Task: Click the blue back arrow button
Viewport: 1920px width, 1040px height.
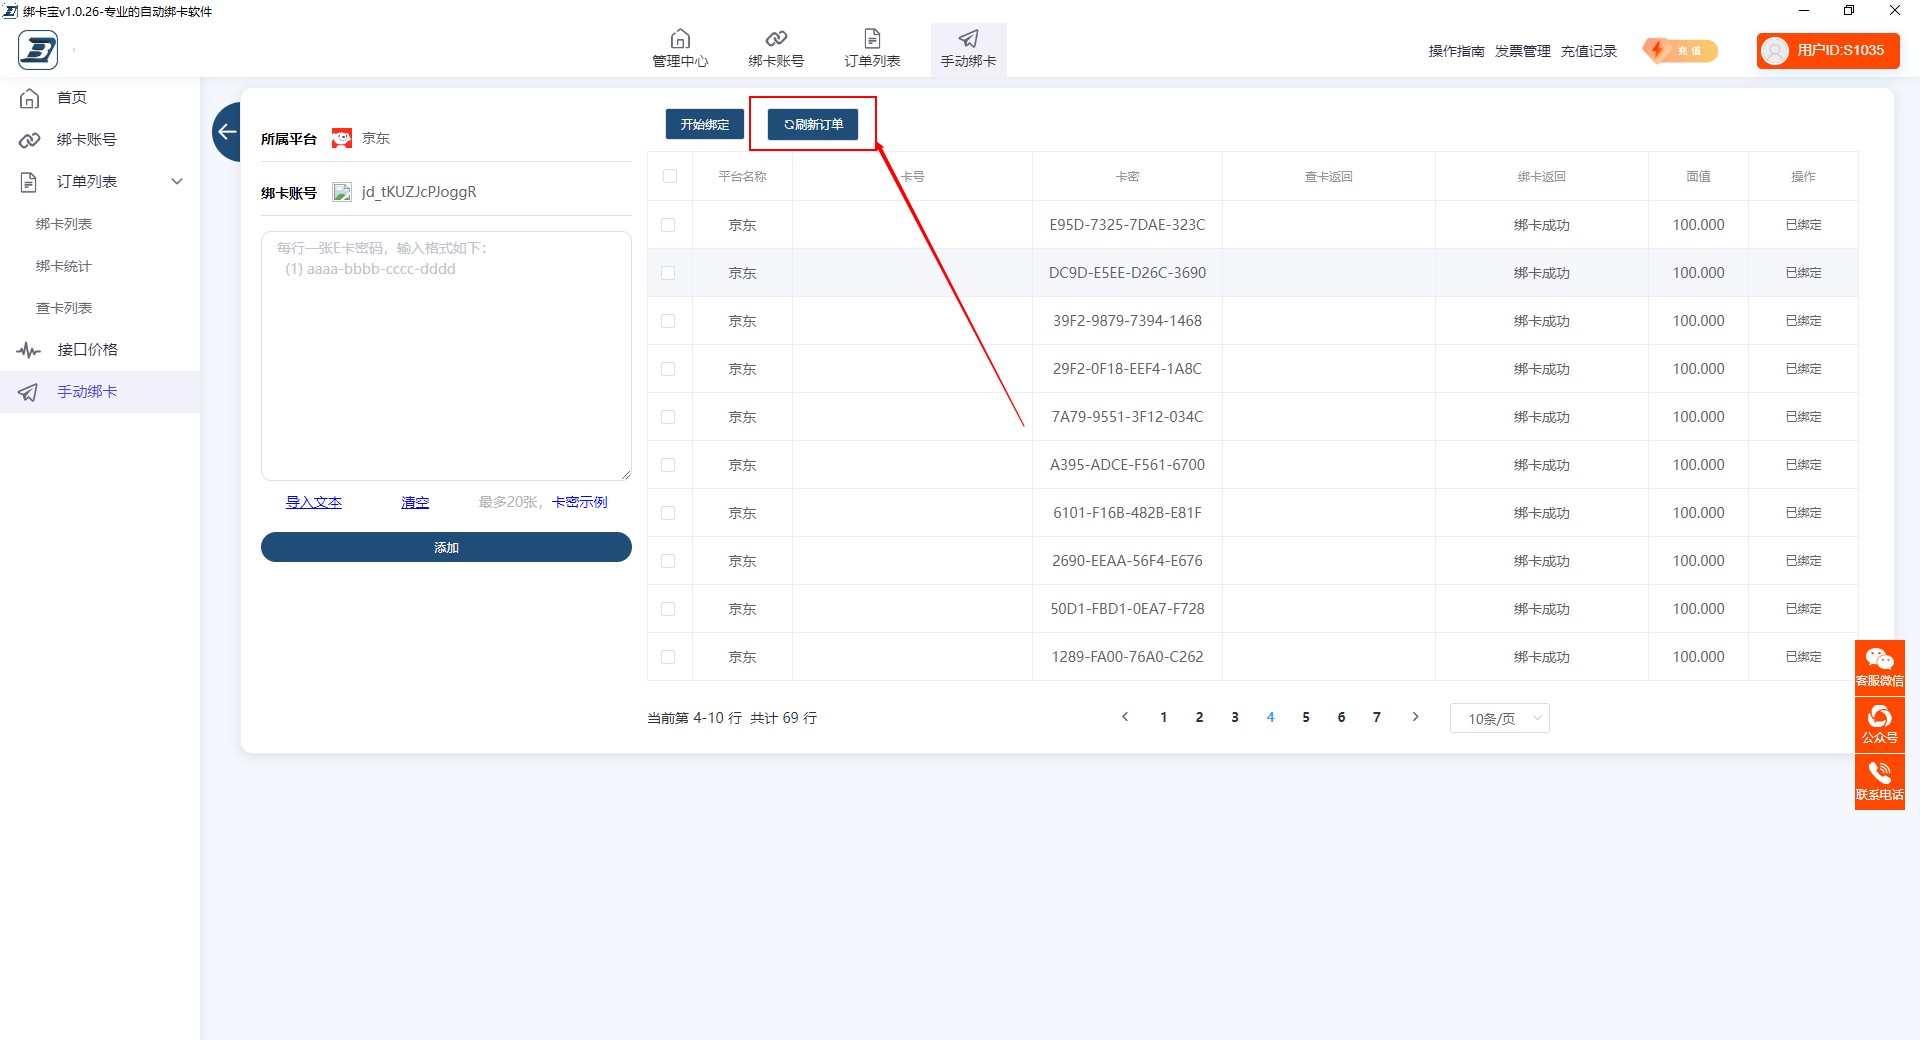Action: pyautogui.click(x=227, y=131)
